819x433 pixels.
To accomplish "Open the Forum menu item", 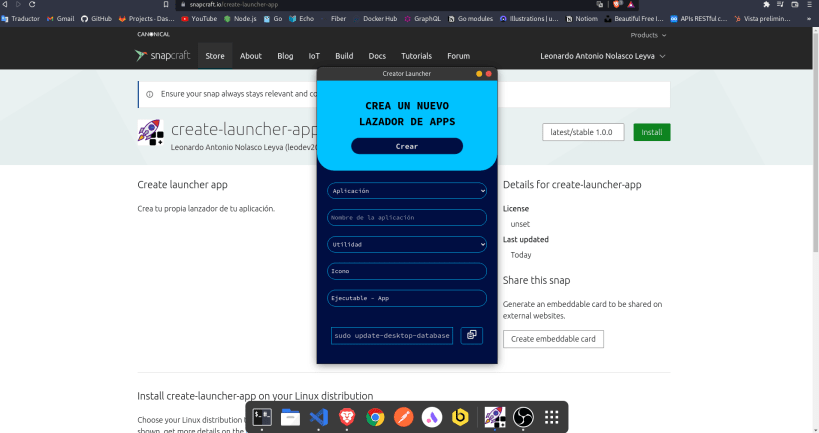I will (459, 56).
